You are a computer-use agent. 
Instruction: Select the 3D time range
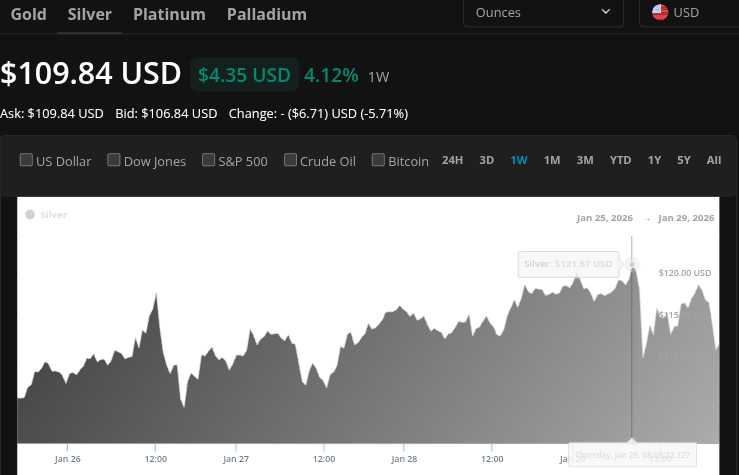(487, 160)
